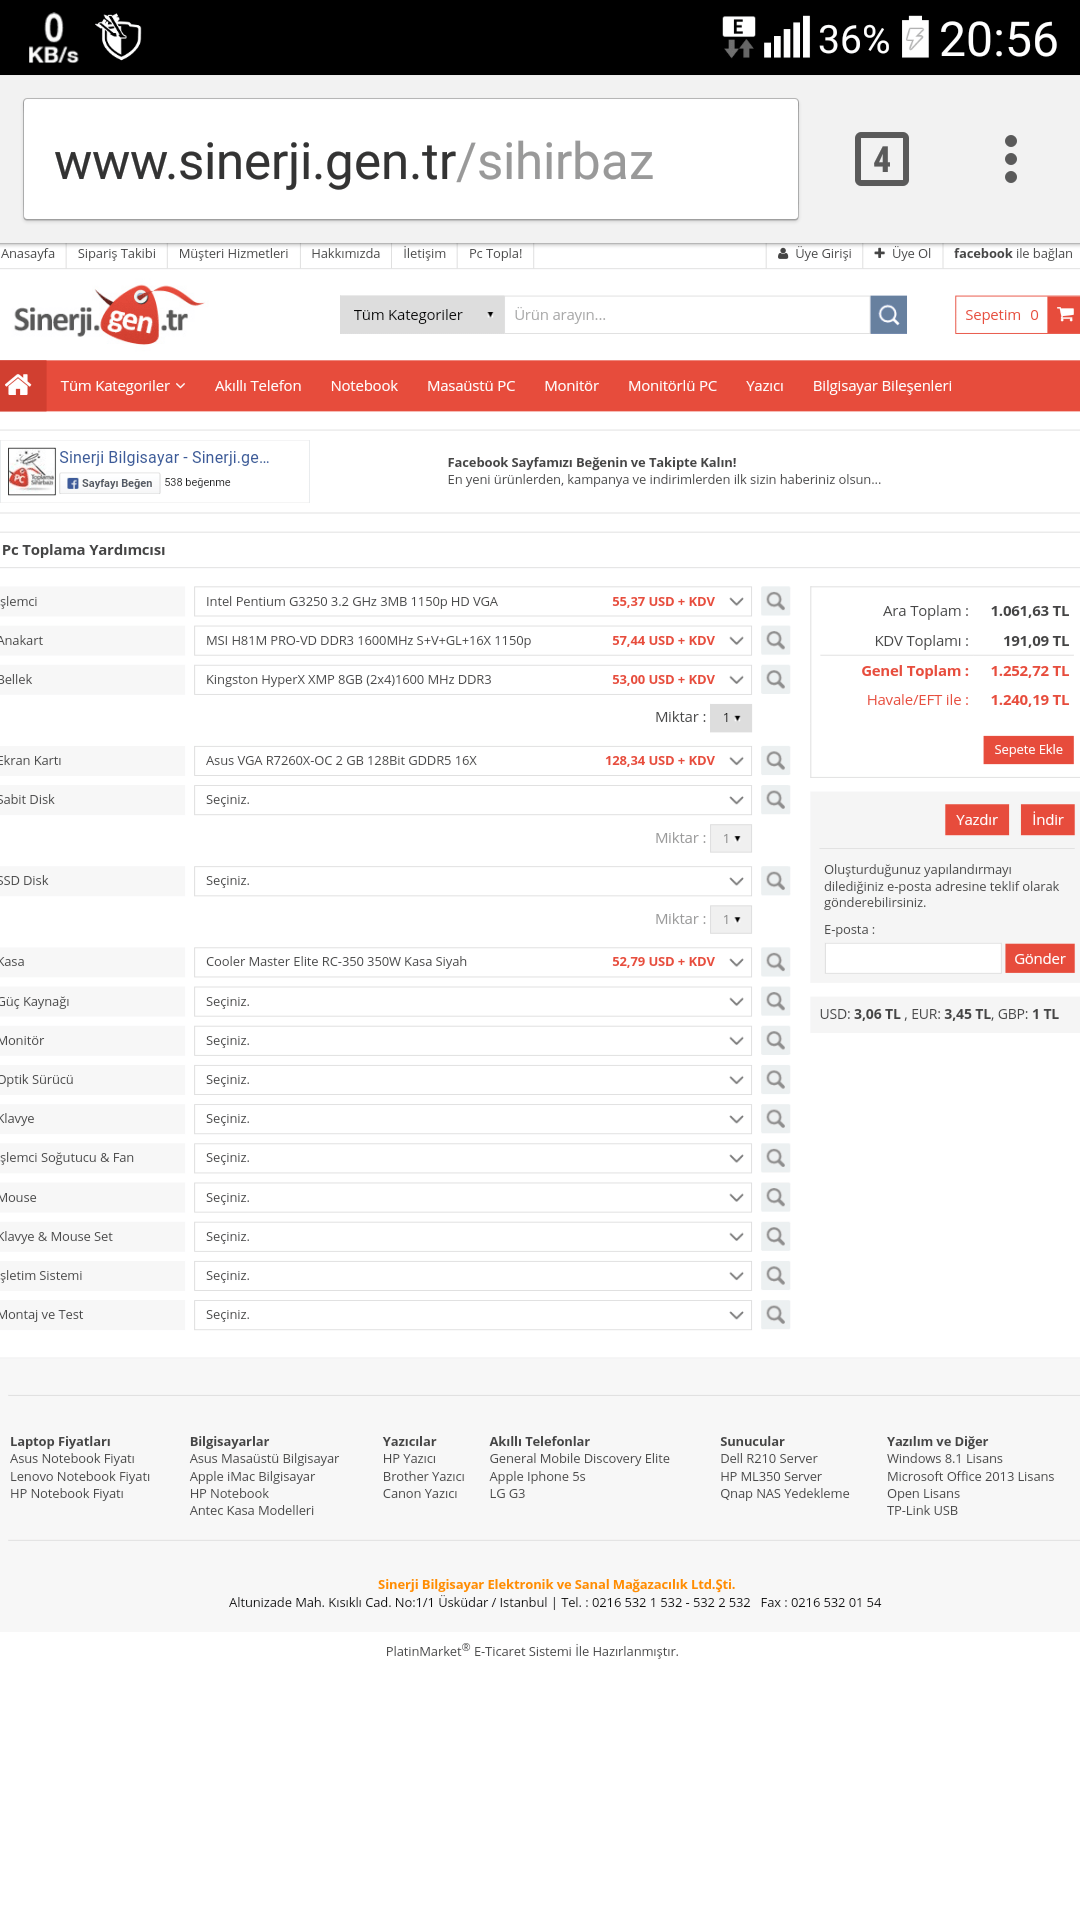Screen dimensions: 1080x1920
Task: Search icon next to Asus VGA graphics card row
Action: 775,760
